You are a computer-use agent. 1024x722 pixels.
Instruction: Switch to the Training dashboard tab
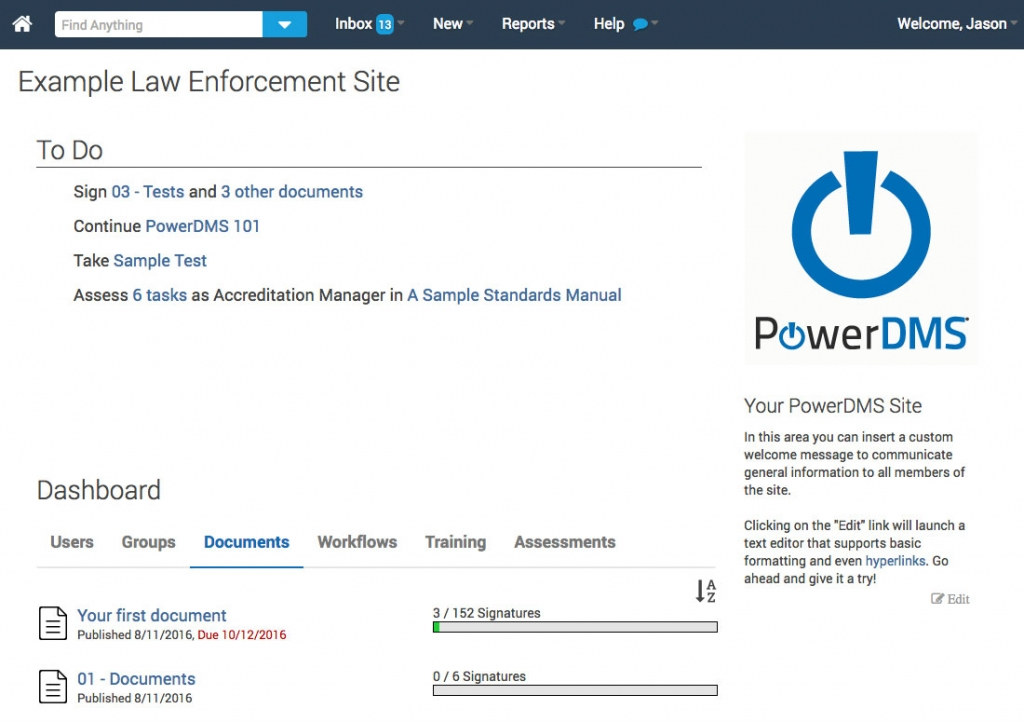[x=455, y=542]
